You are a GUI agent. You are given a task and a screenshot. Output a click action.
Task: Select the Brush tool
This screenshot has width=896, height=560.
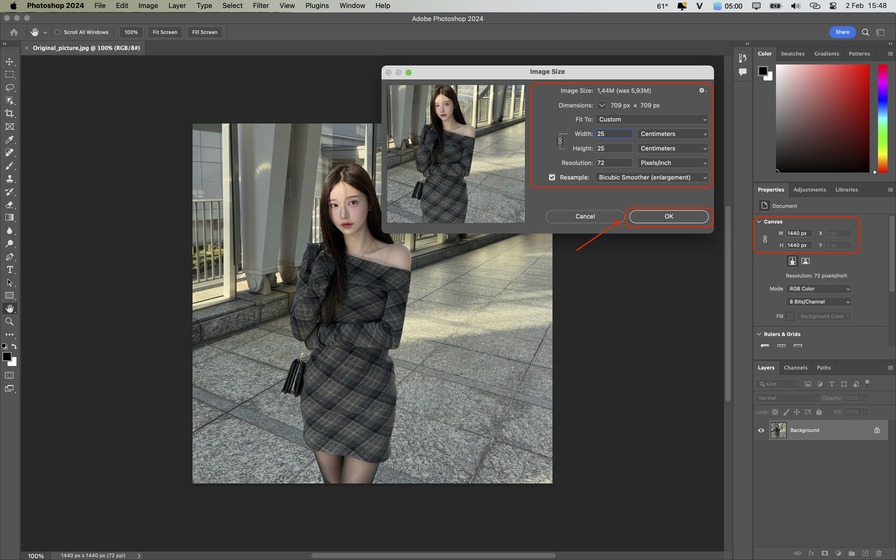tap(10, 166)
